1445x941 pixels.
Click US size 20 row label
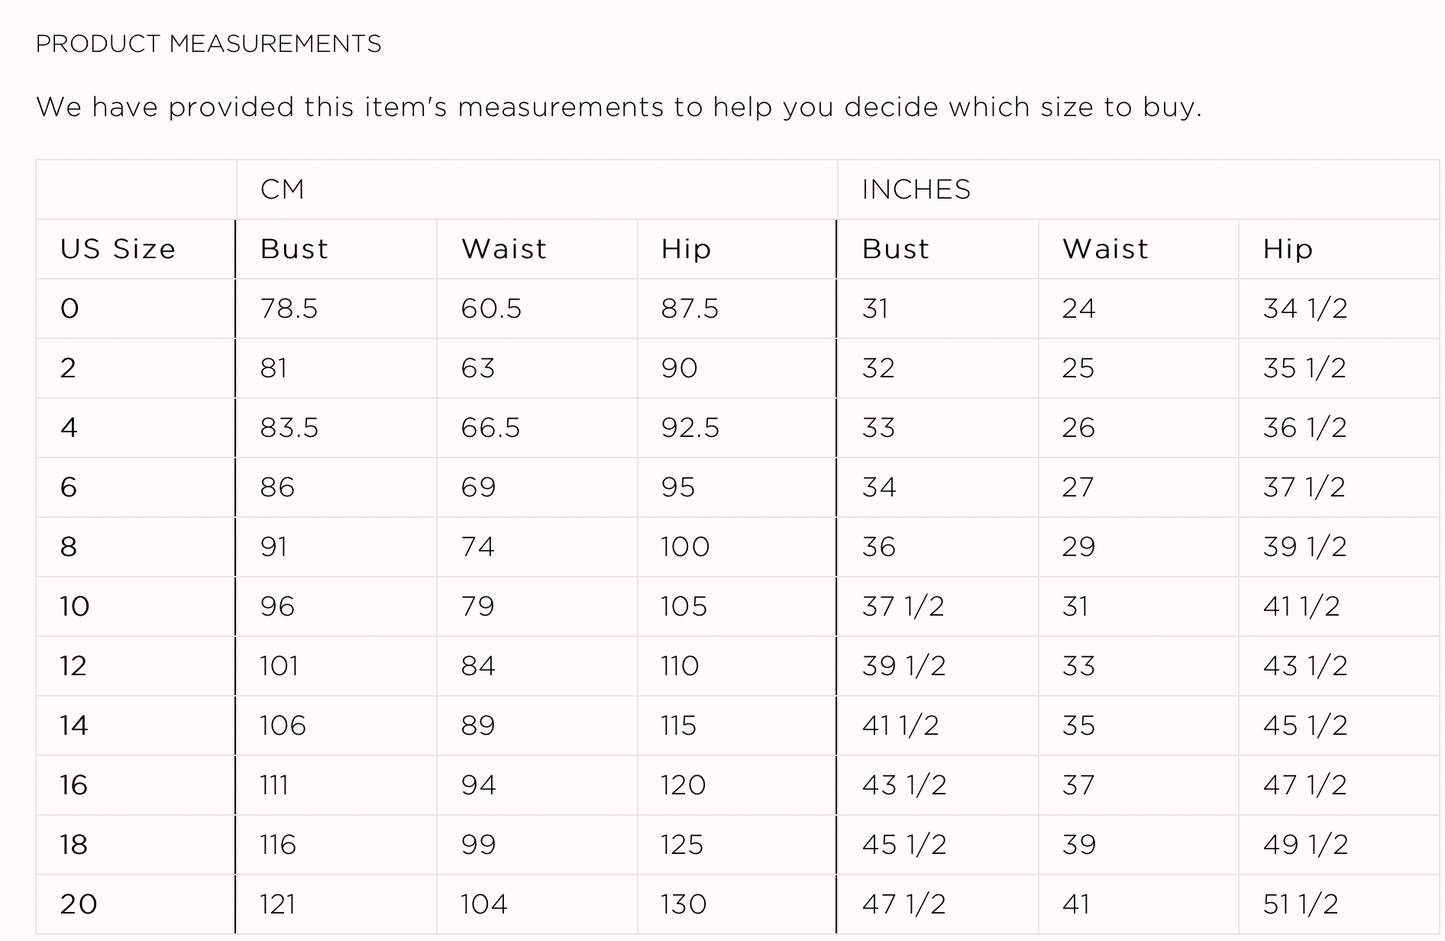click(x=78, y=904)
